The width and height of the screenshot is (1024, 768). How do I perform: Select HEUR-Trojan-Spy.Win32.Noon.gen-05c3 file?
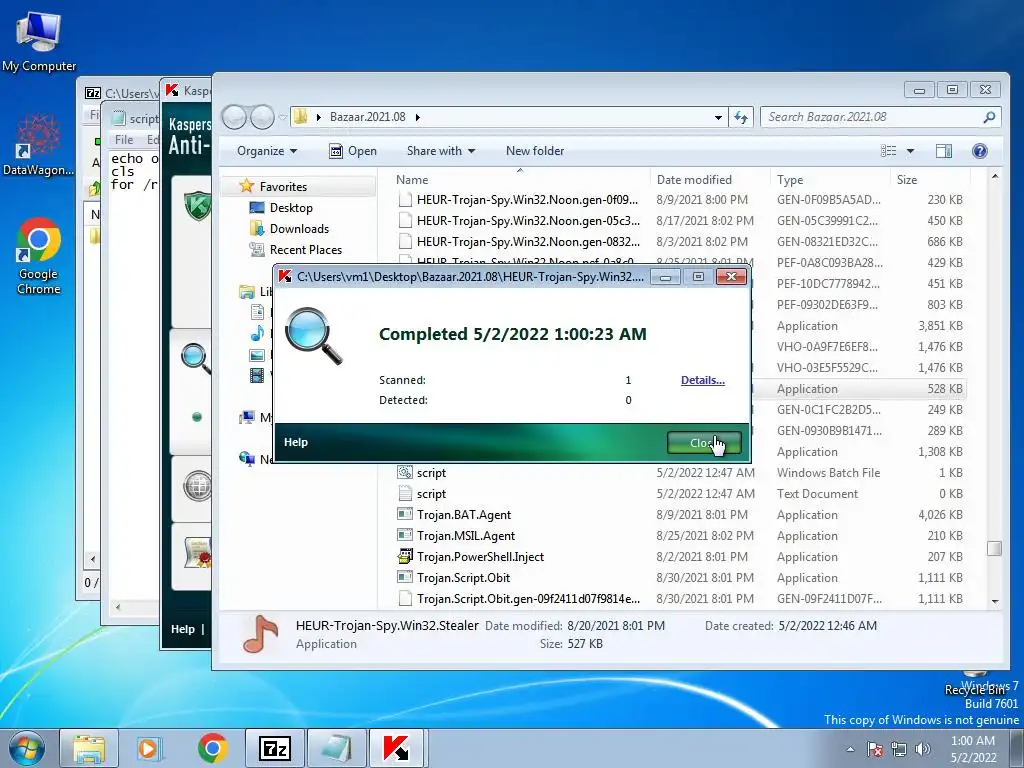pos(528,221)
